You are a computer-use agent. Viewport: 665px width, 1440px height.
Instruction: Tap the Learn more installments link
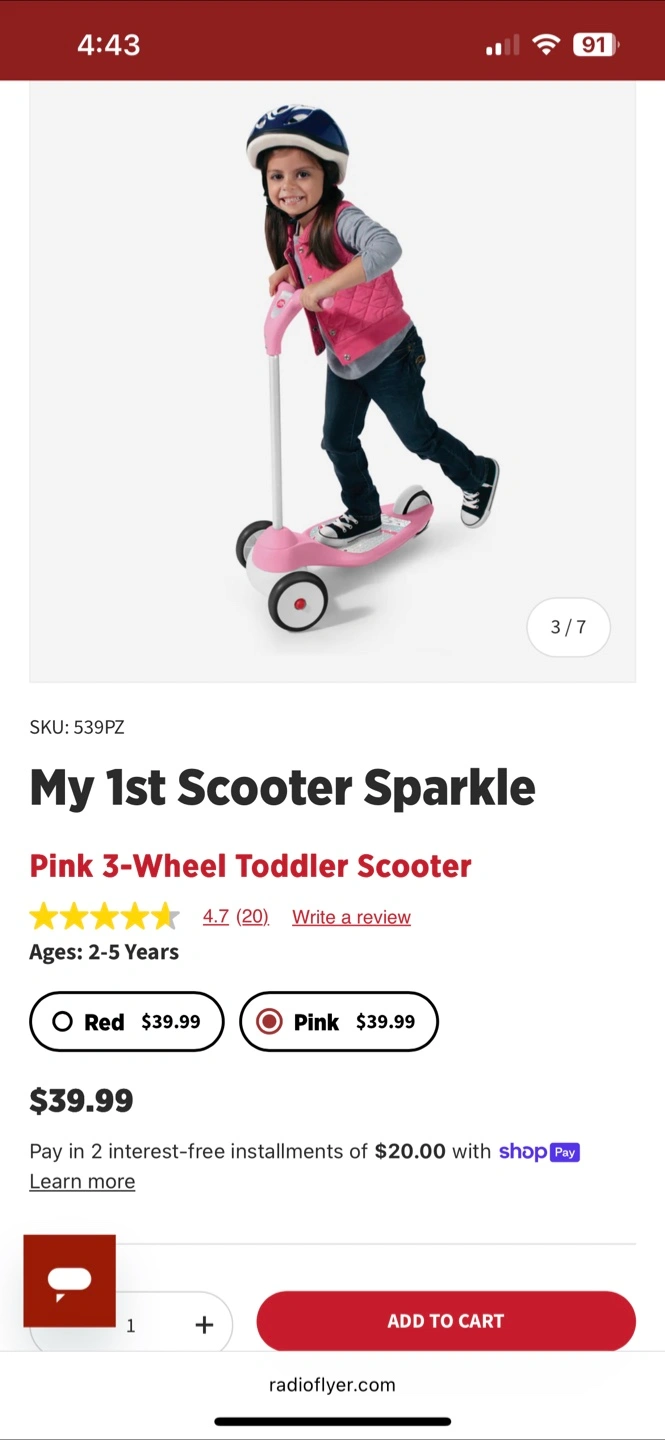point(82,1182)
